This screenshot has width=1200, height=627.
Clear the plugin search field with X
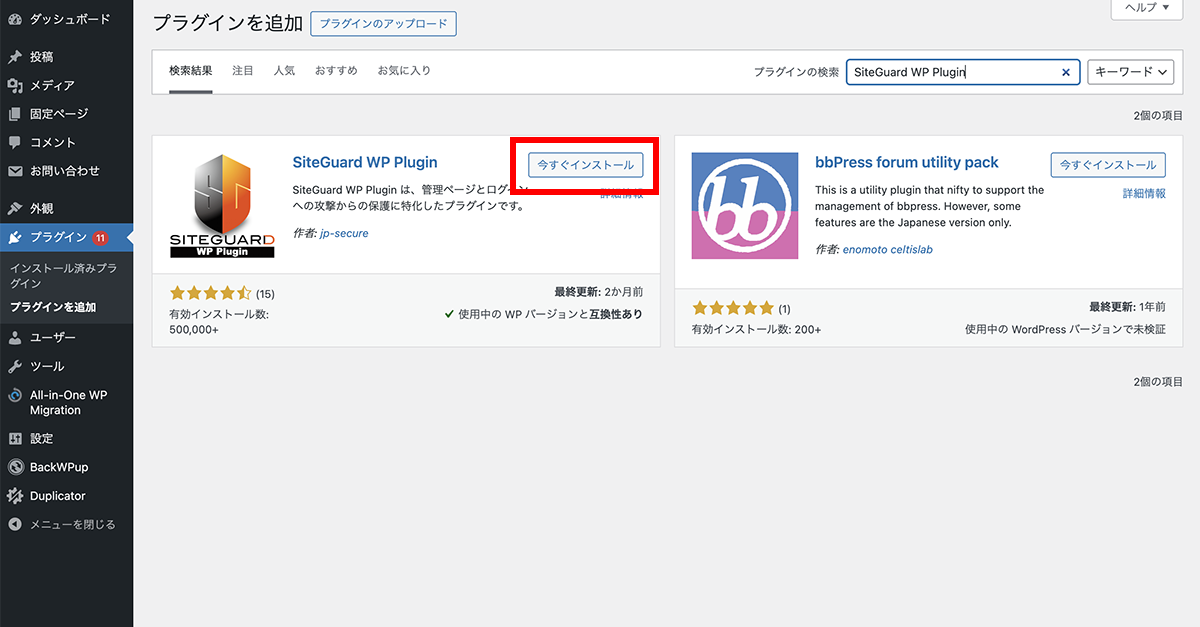click(x=1066, y=72)
